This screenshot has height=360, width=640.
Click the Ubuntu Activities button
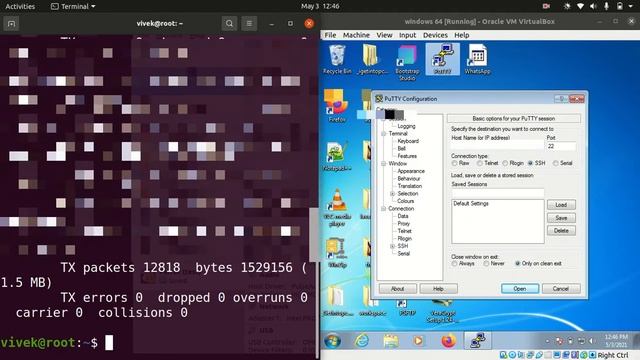point(20,6)
